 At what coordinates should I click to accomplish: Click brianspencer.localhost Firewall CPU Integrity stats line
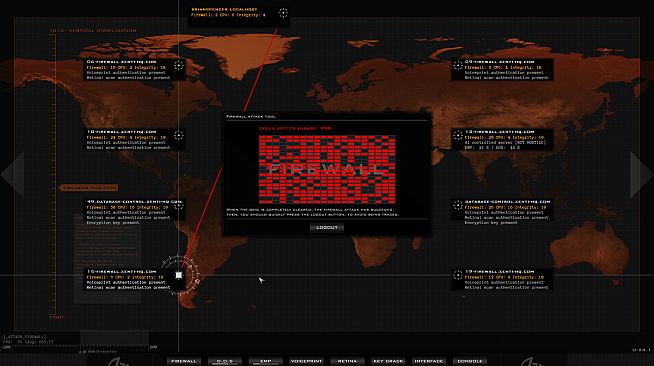228,15
